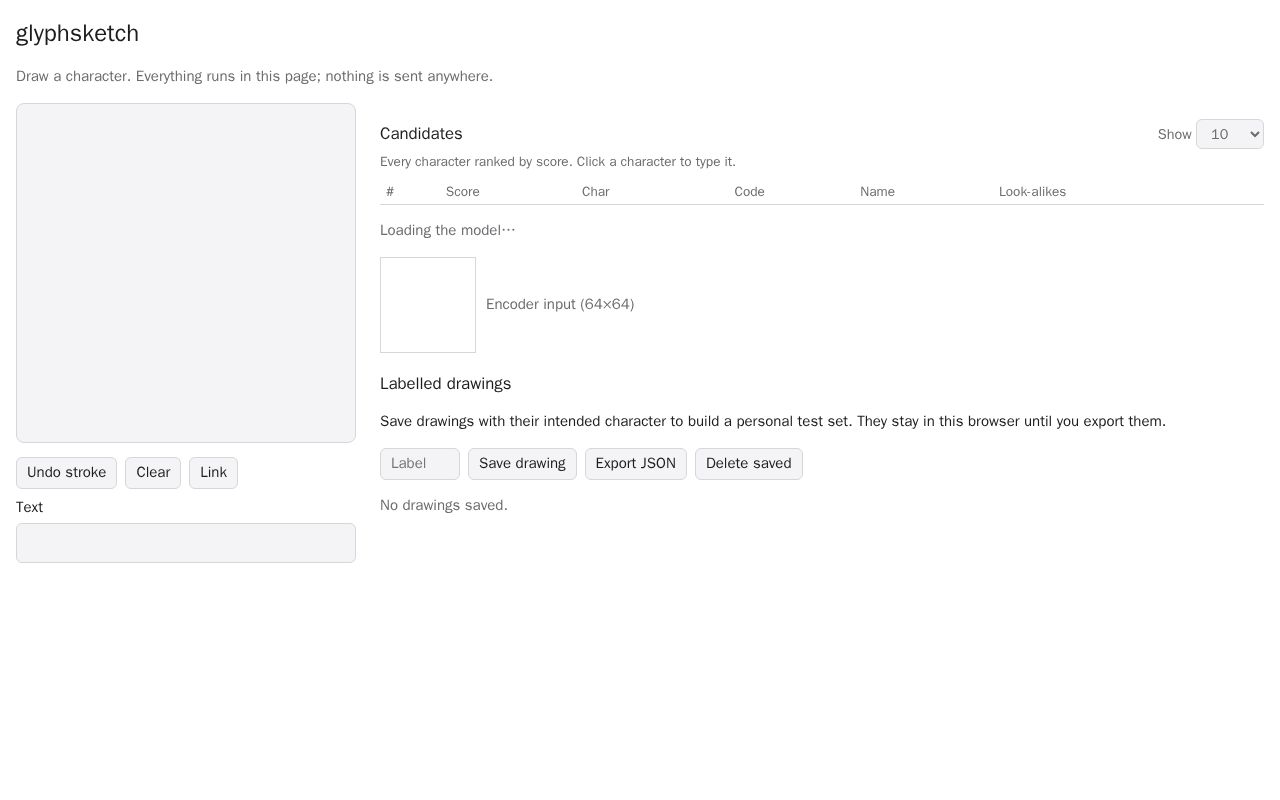Viewport: 1280px width, 800px height.
Task: Save drawing to the test set
Action: [522, 464]
